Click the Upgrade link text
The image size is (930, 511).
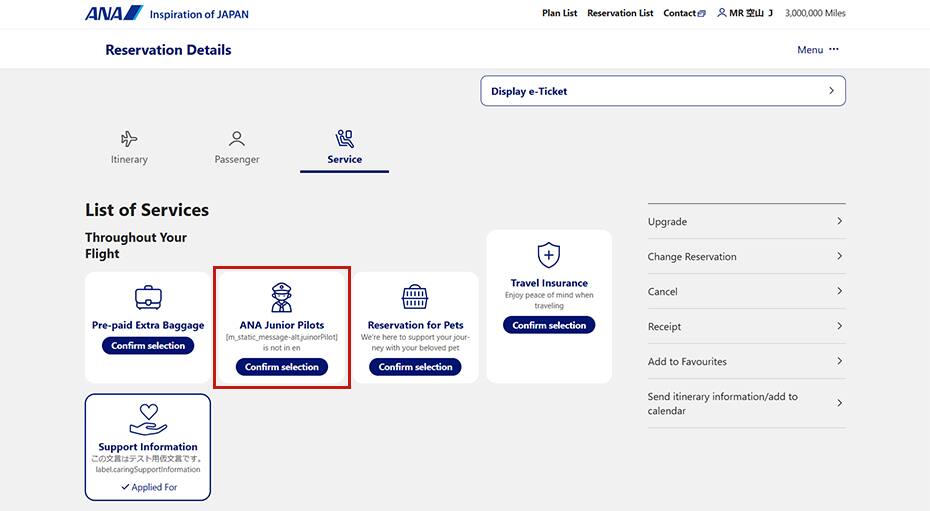667,222
